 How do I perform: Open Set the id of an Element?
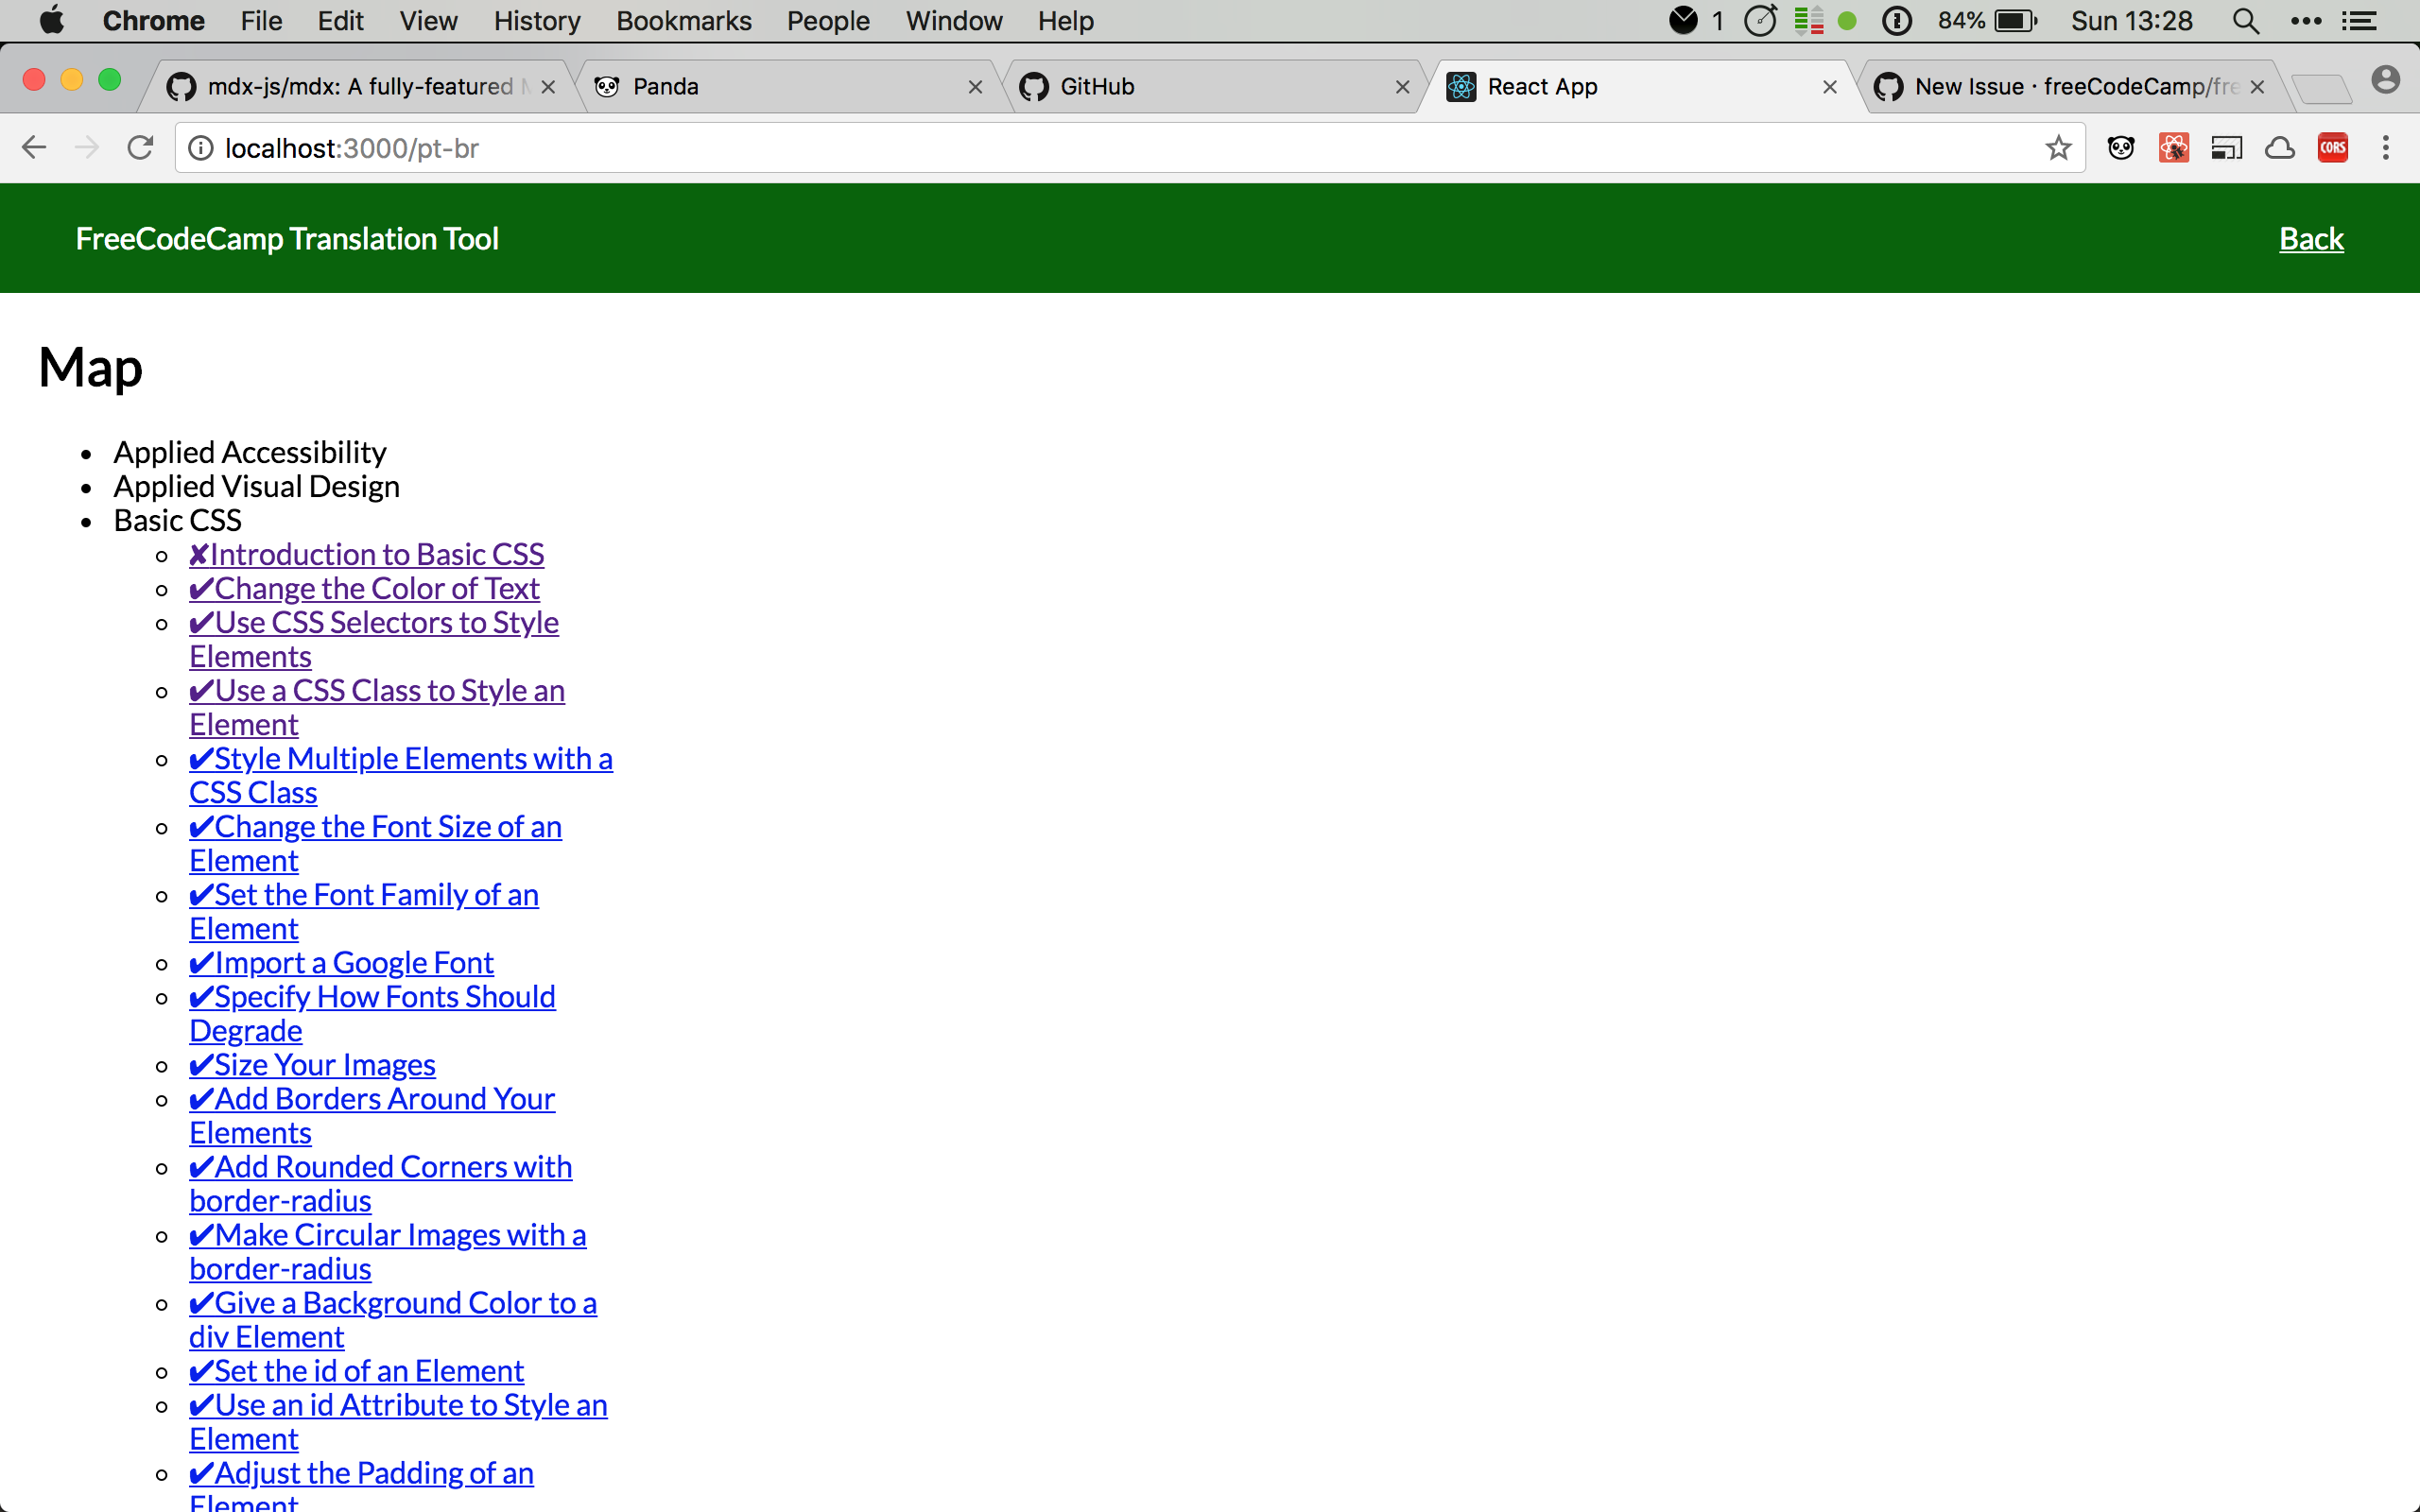pos(356,1370)
